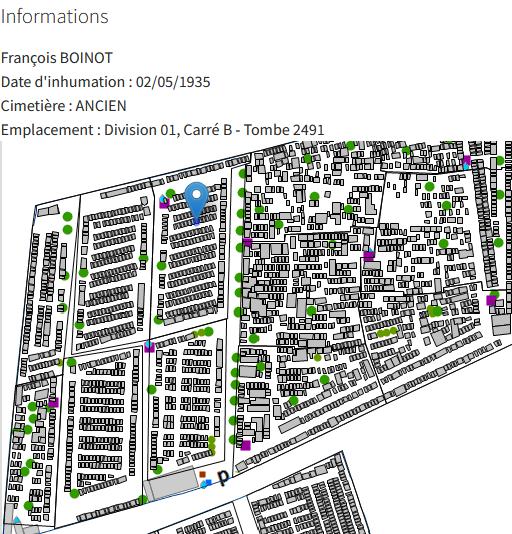
Task: Click the Informations heading
Action: point(55,16)
